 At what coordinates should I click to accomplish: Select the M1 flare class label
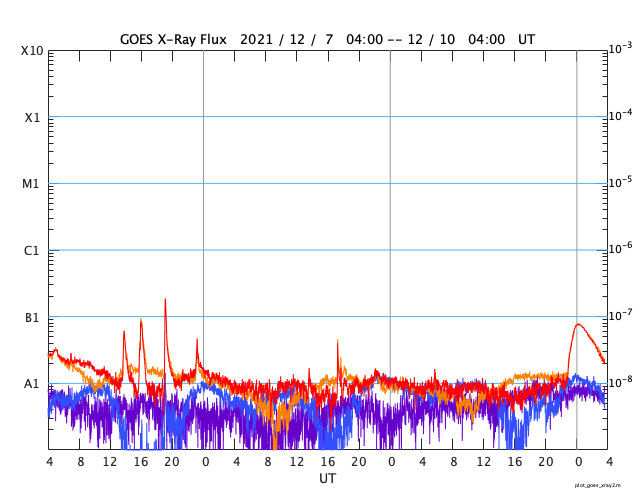(x=31, y=184)
